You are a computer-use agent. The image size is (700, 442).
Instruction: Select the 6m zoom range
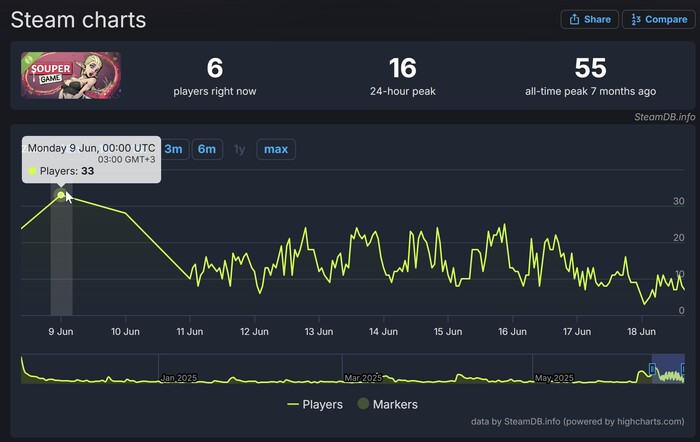[x=207, y=149]
